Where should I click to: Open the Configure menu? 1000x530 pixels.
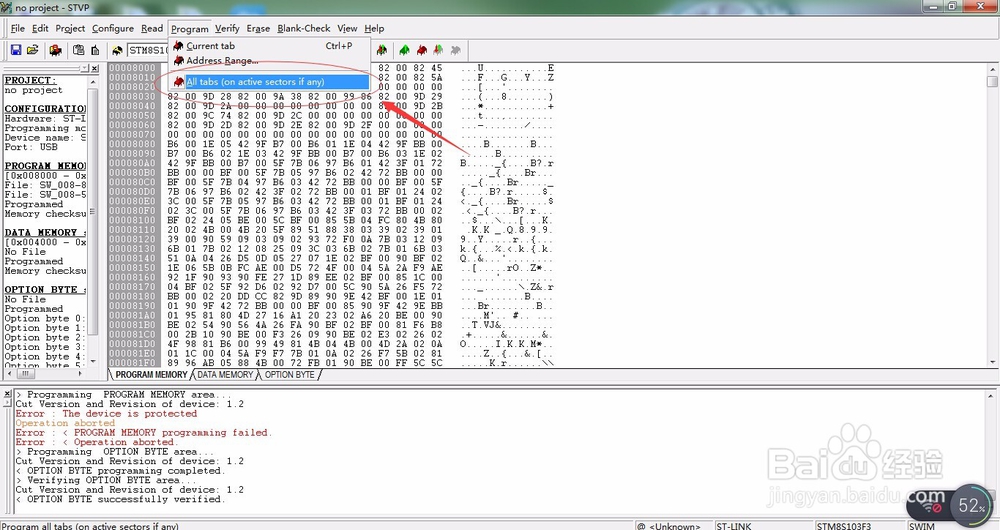click(x=113, y=28)
